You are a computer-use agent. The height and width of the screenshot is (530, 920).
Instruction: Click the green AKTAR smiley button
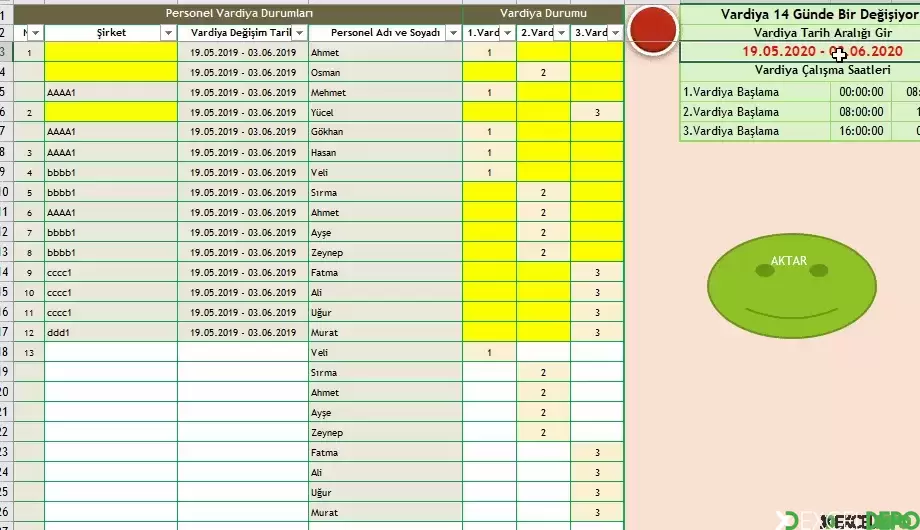792,286
